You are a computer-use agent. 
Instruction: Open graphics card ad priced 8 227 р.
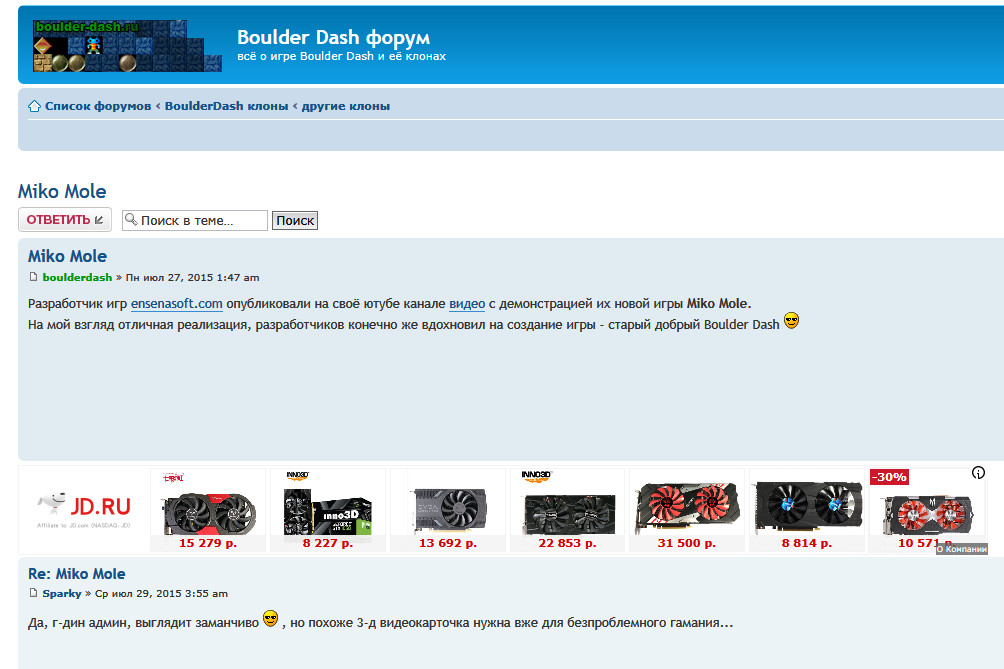click(x=328, y=510)
